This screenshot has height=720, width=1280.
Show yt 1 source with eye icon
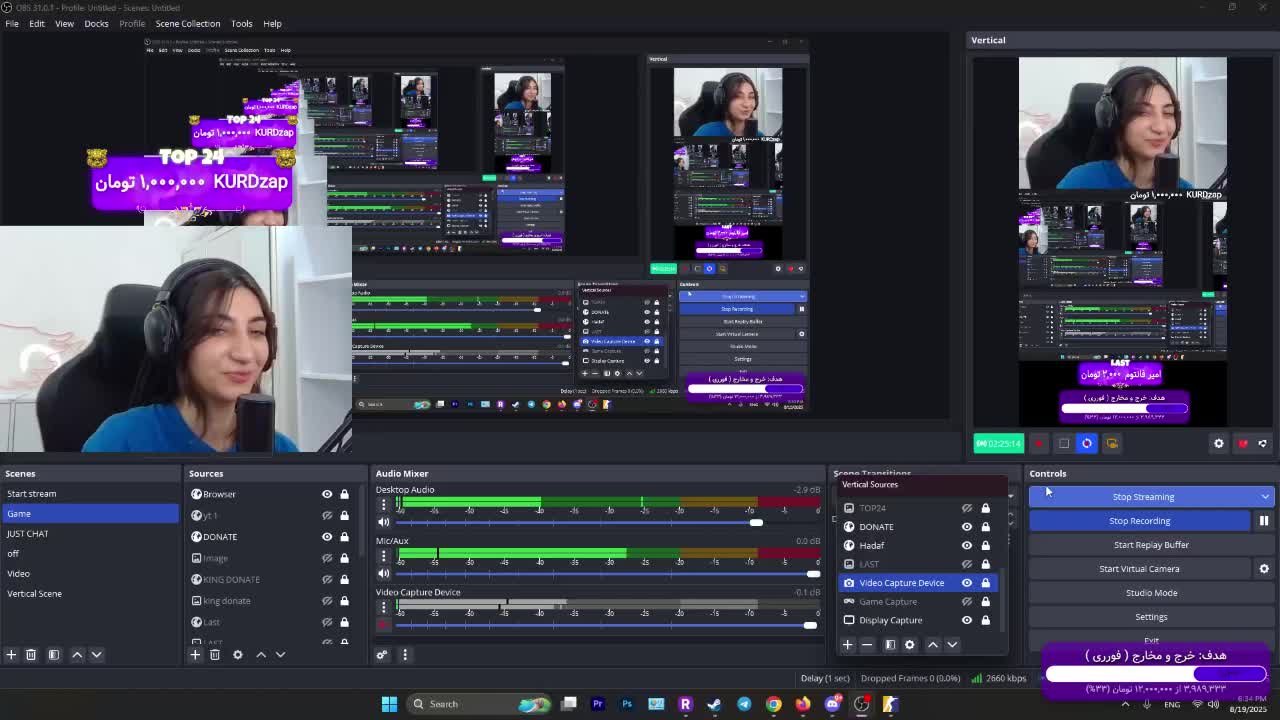(327, 515)
